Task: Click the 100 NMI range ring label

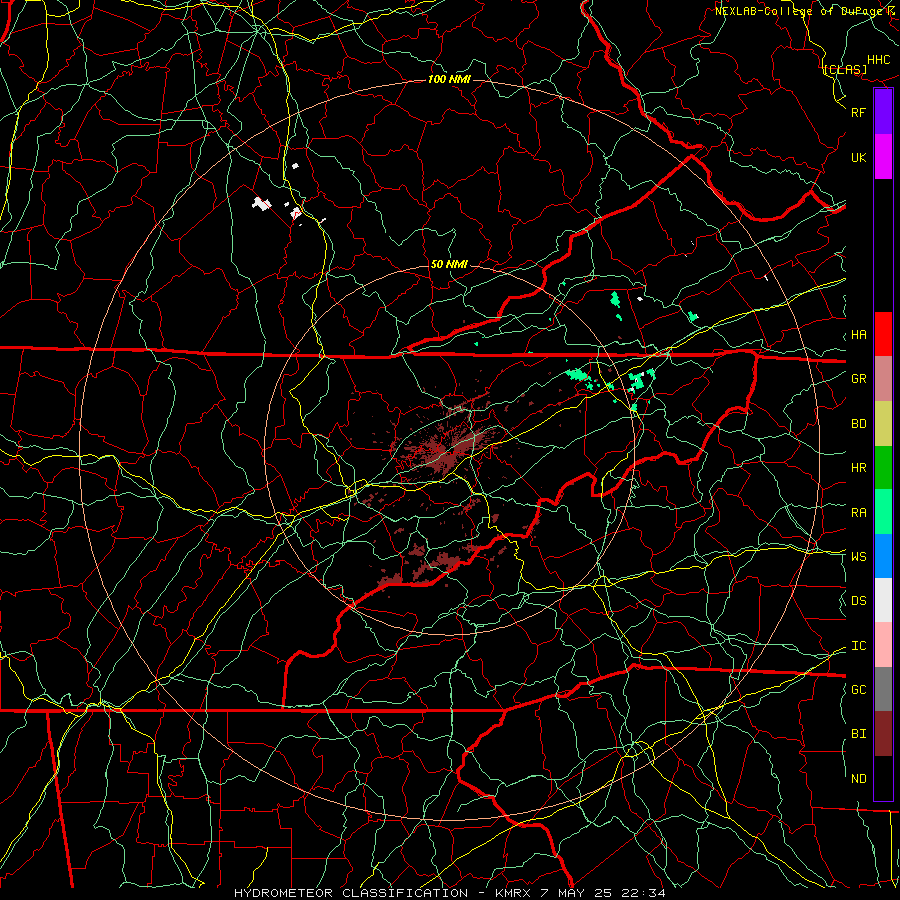Action: coord(449,79)
